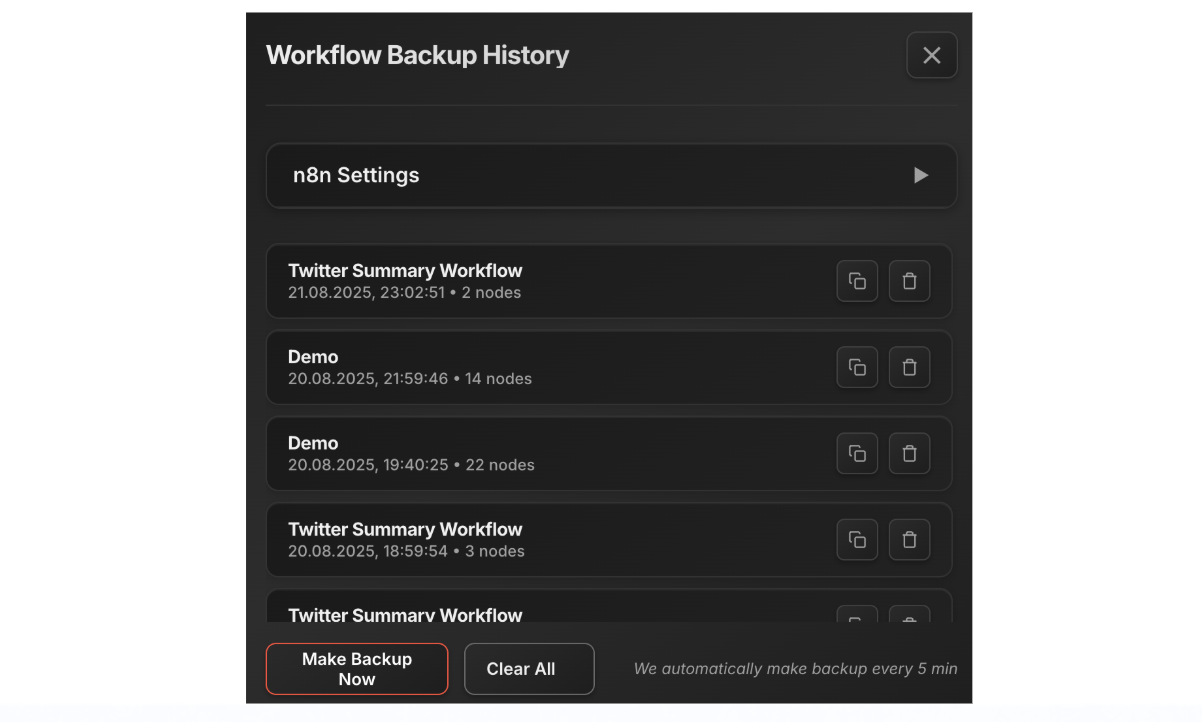
Task: Select the Demo 19:40:25 backup entry
Action: point(609,453)
